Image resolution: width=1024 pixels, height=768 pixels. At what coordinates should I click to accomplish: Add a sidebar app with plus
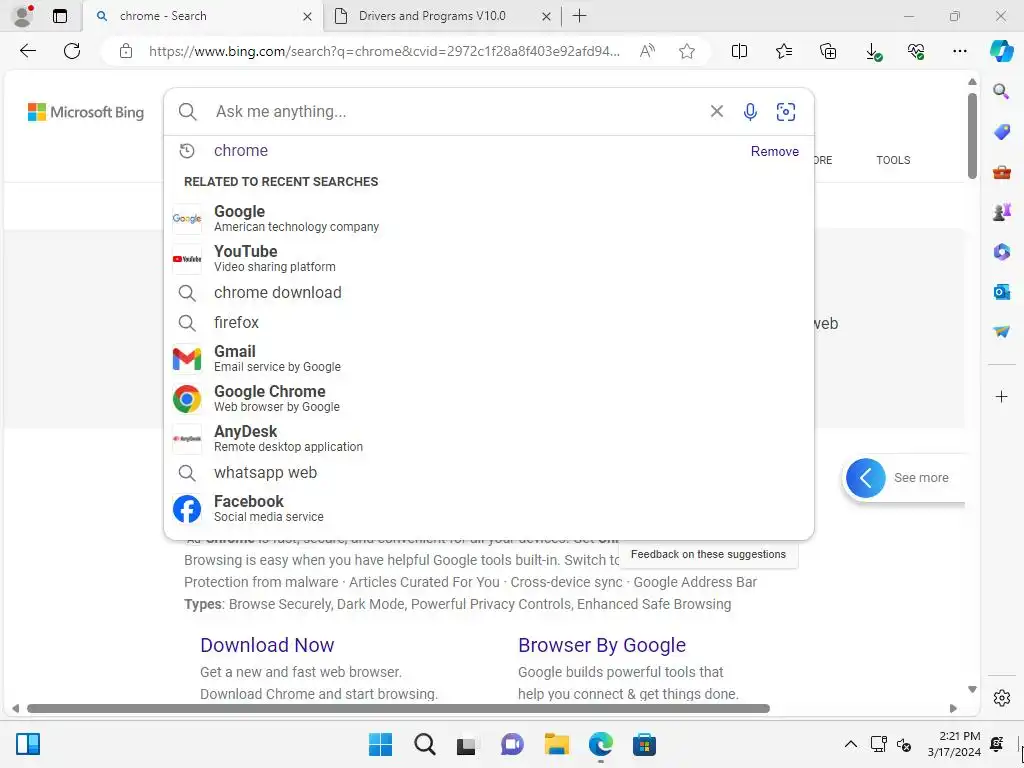point(1001,396)
